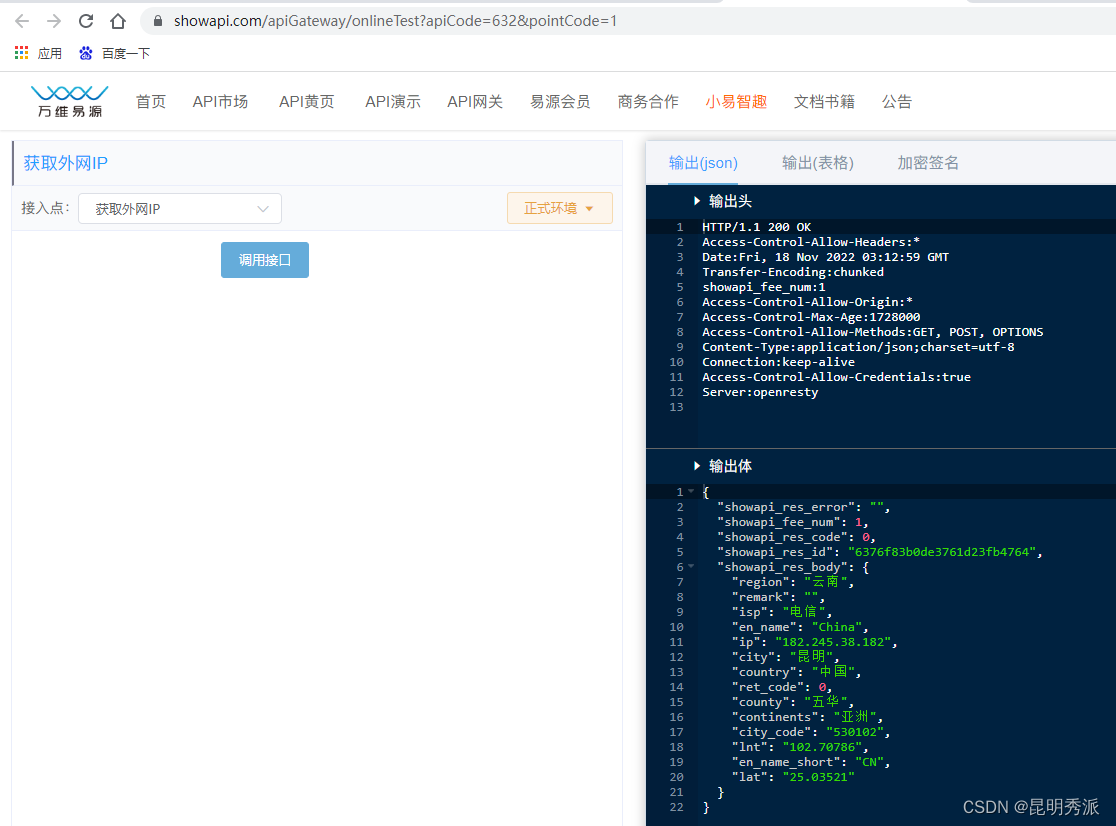This screenshot has height=826, width=1116.
Task: View site info via lock icon
Action: click(x=158, y=21)
